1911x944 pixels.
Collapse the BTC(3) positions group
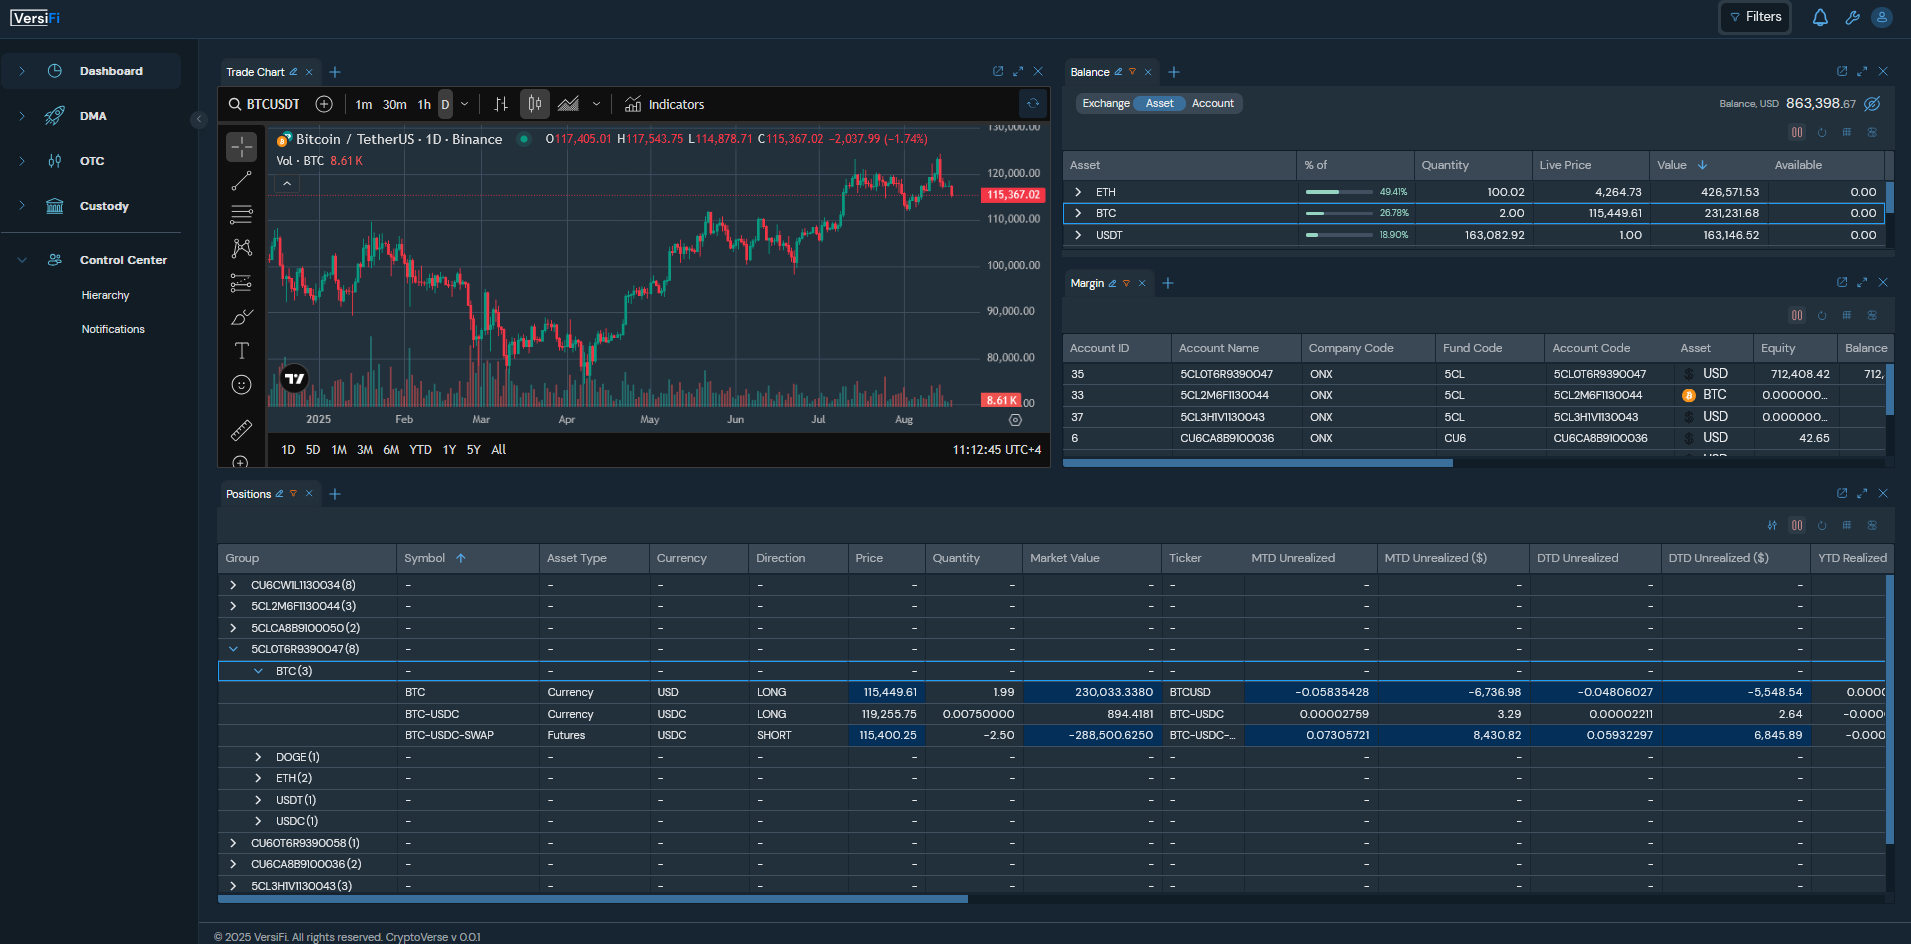[x=258, y=671]
